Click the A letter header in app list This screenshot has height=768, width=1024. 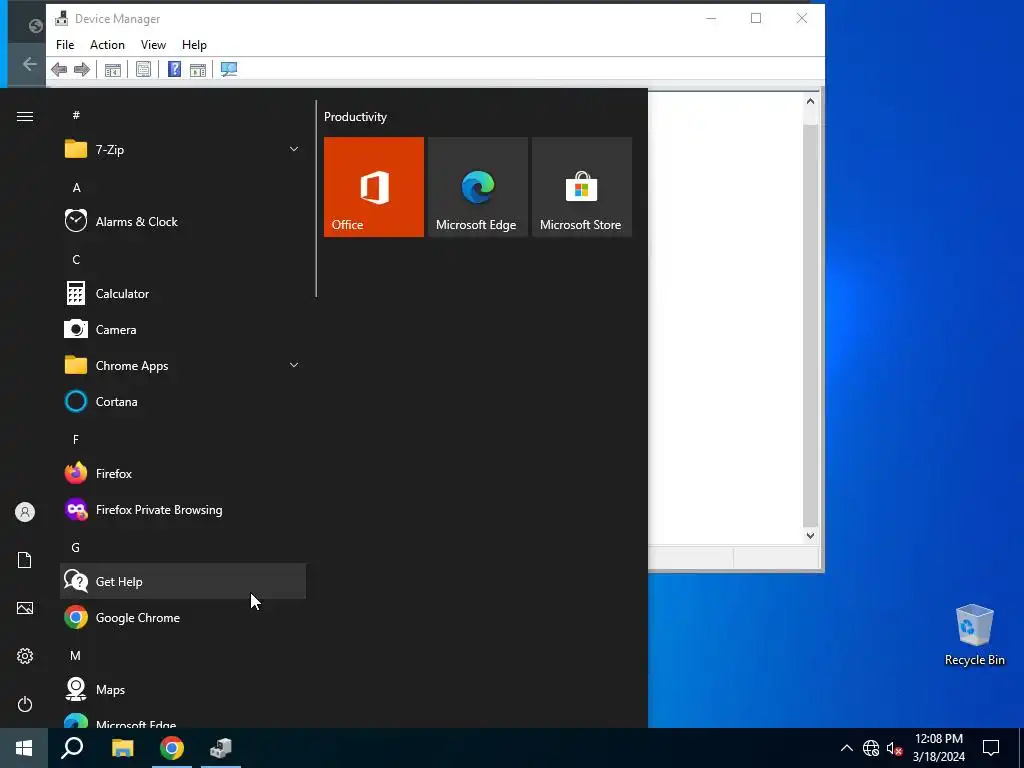coord(76,187)
